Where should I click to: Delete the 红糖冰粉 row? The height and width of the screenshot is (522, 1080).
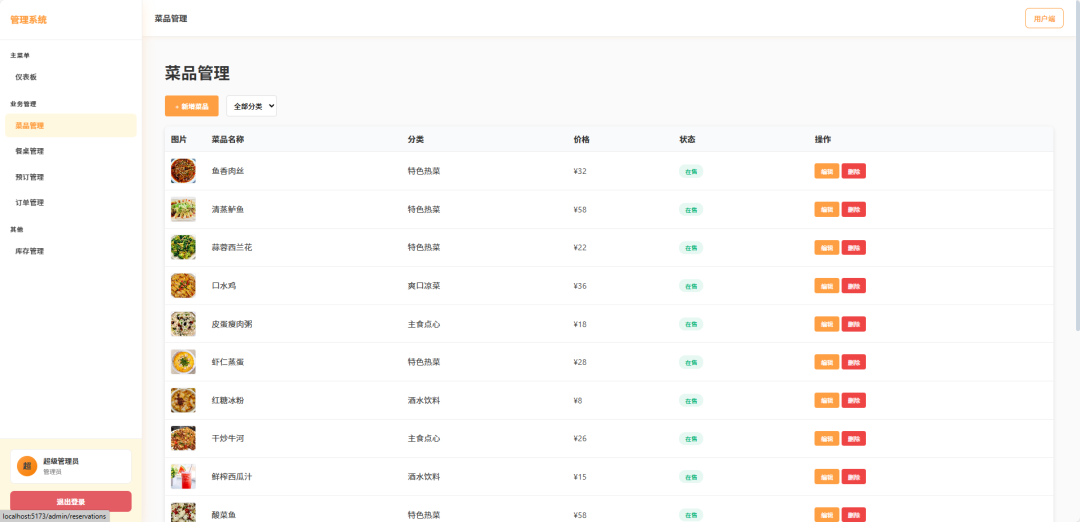pos(853,400)
